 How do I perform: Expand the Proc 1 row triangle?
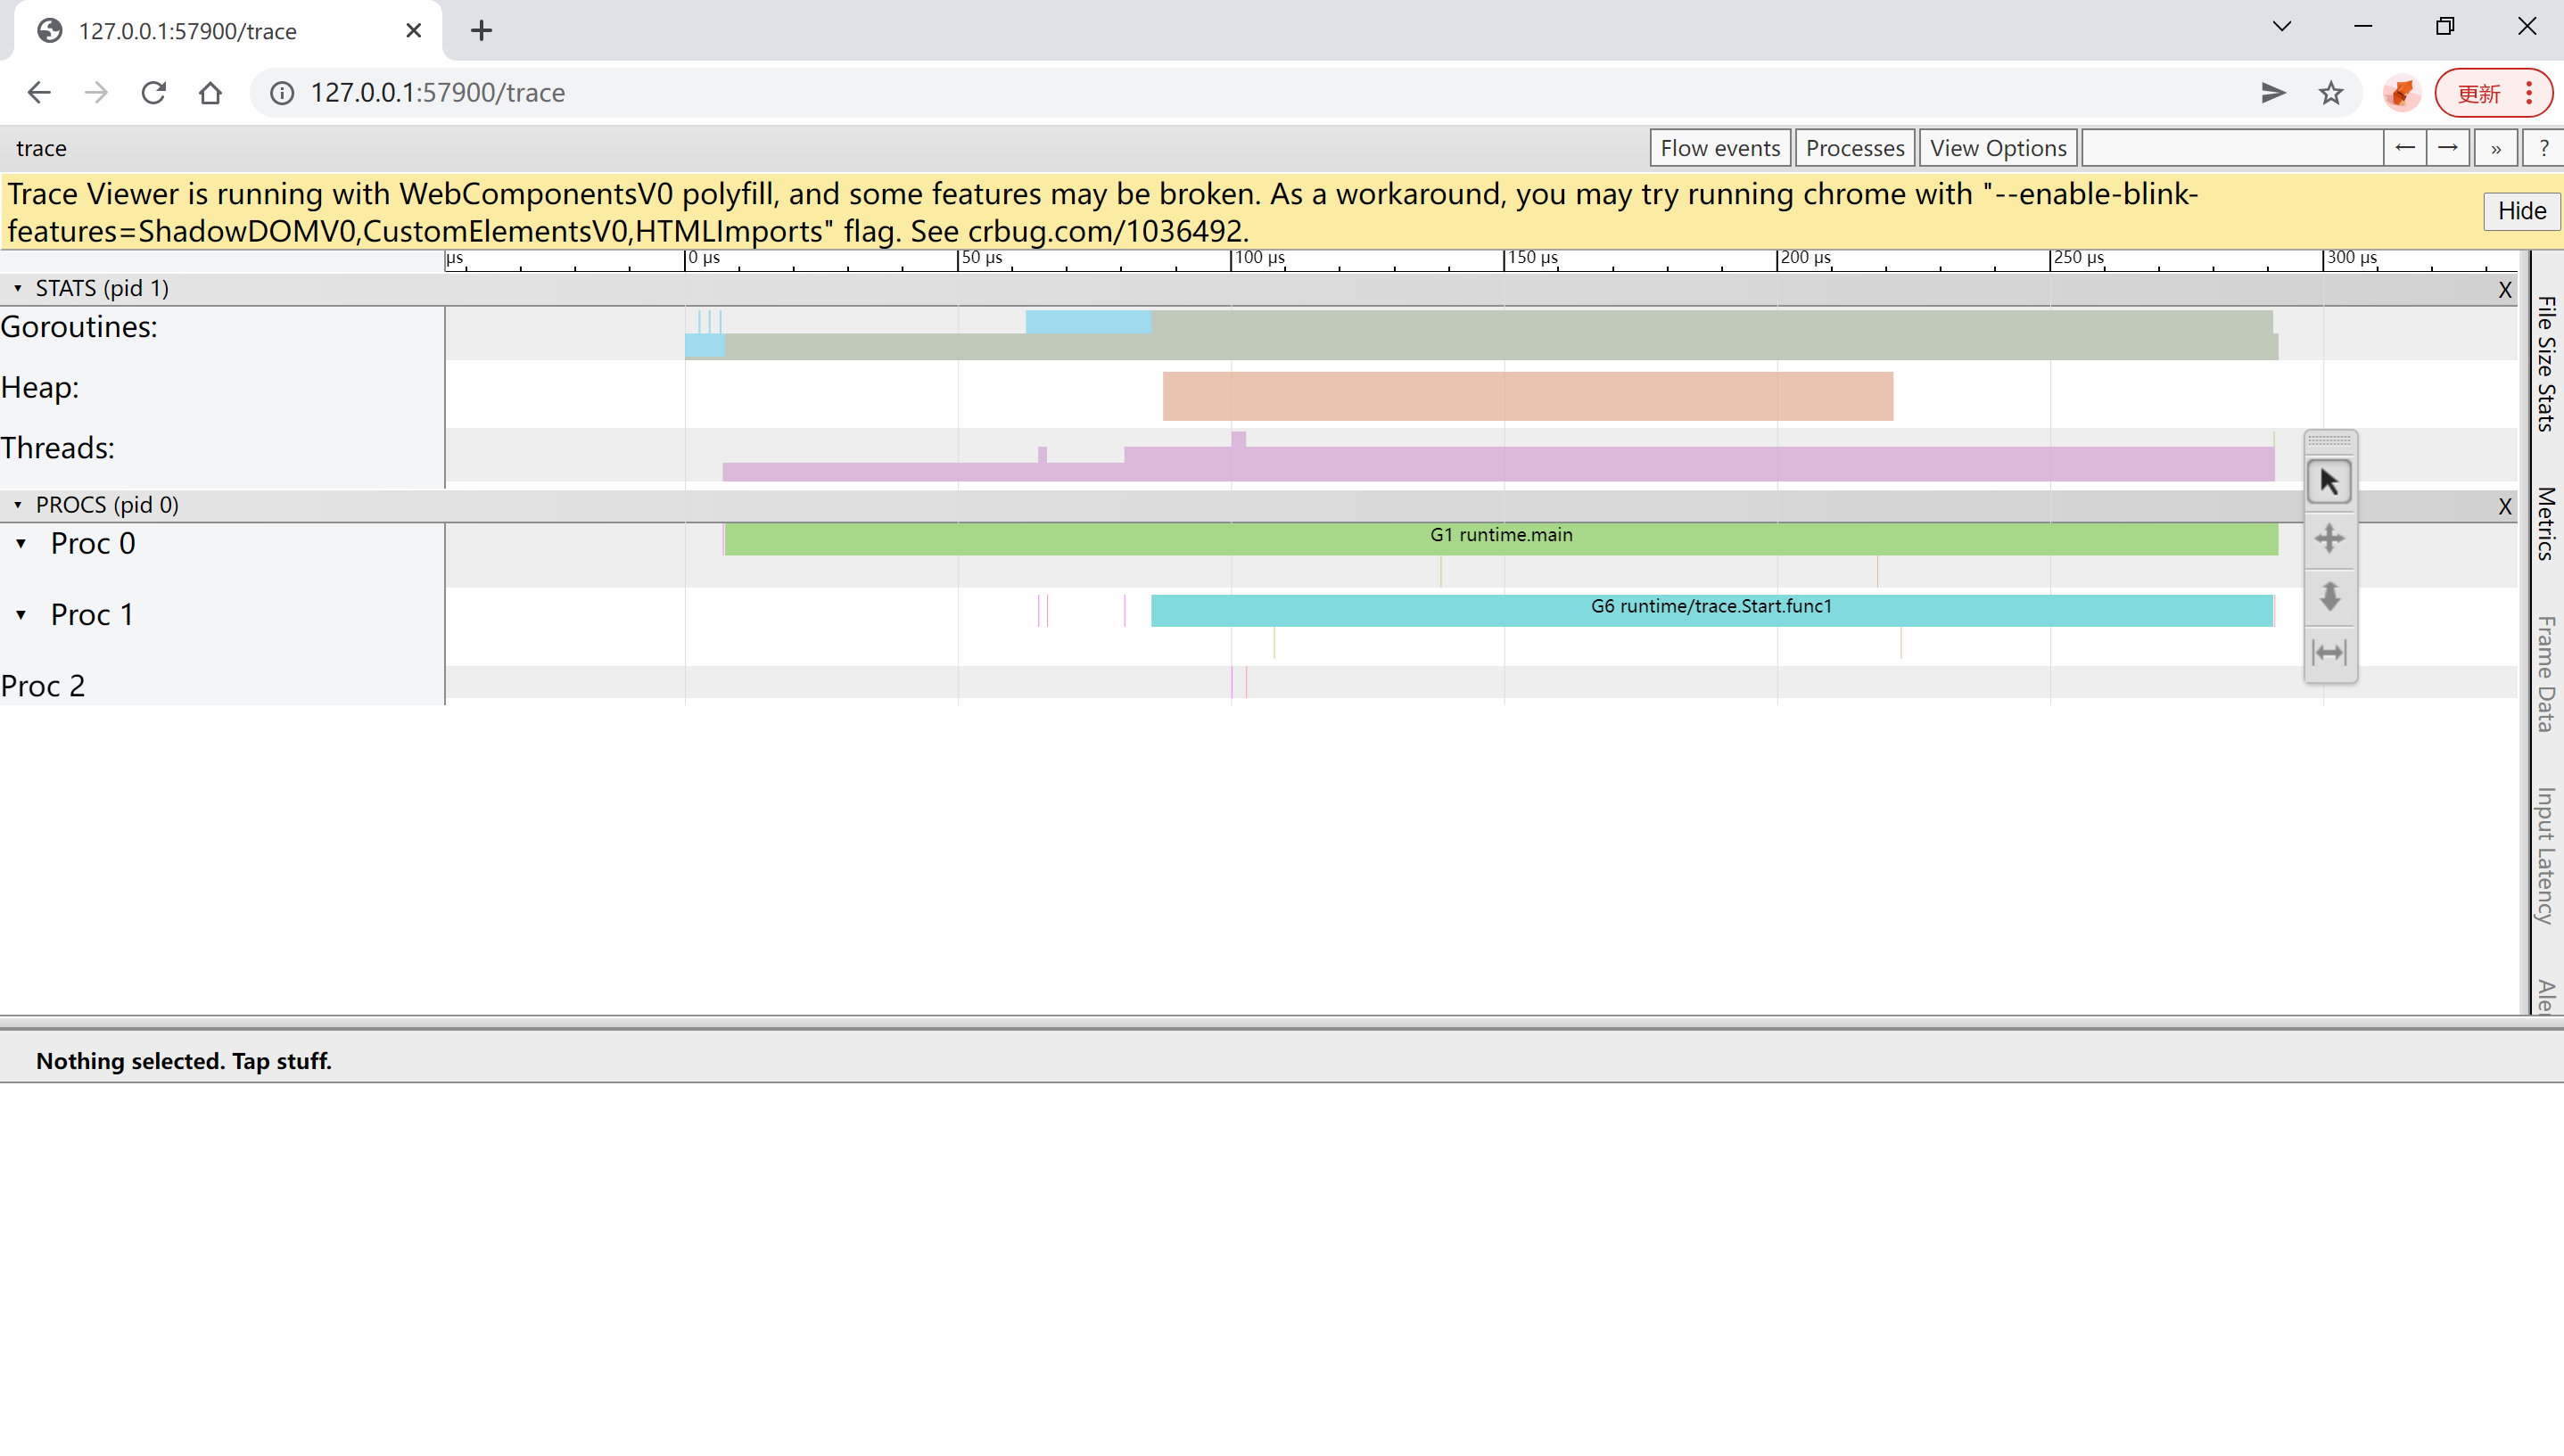[x=21, y=615]
